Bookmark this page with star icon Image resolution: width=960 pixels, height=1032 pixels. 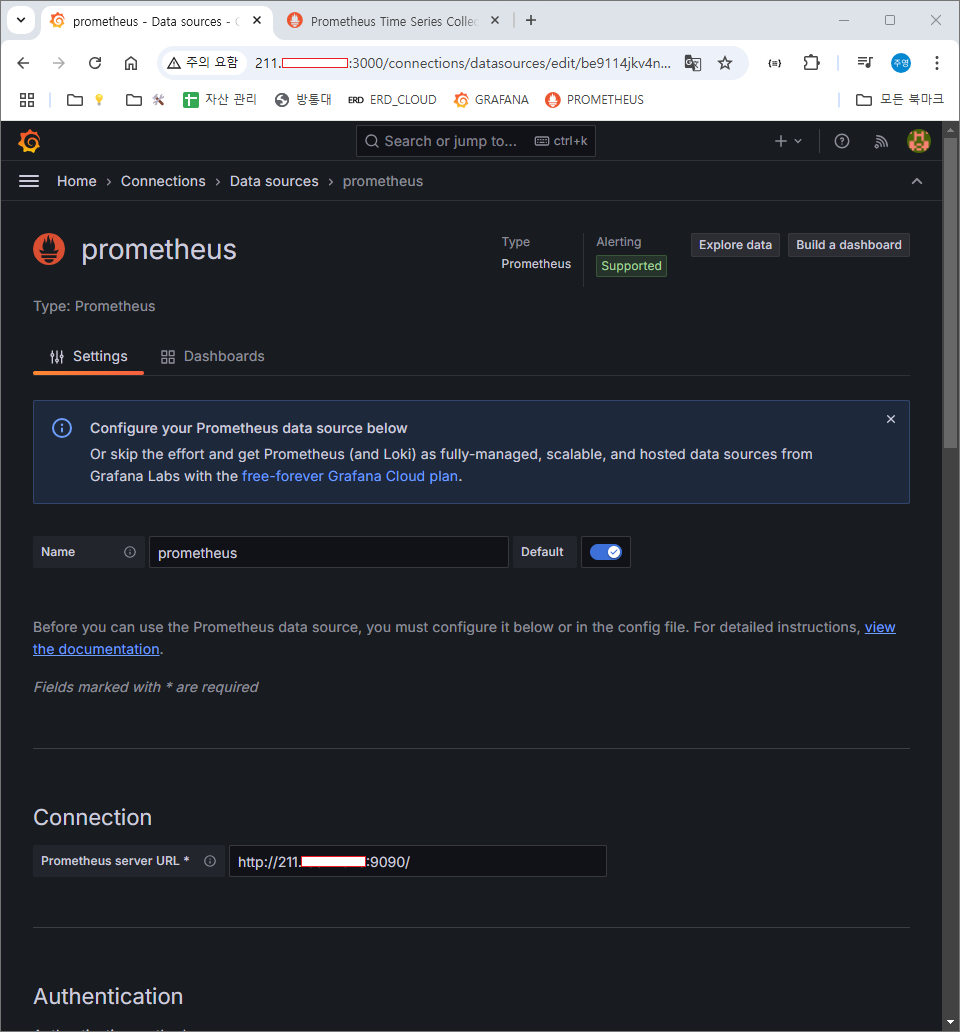coord(724,63)
